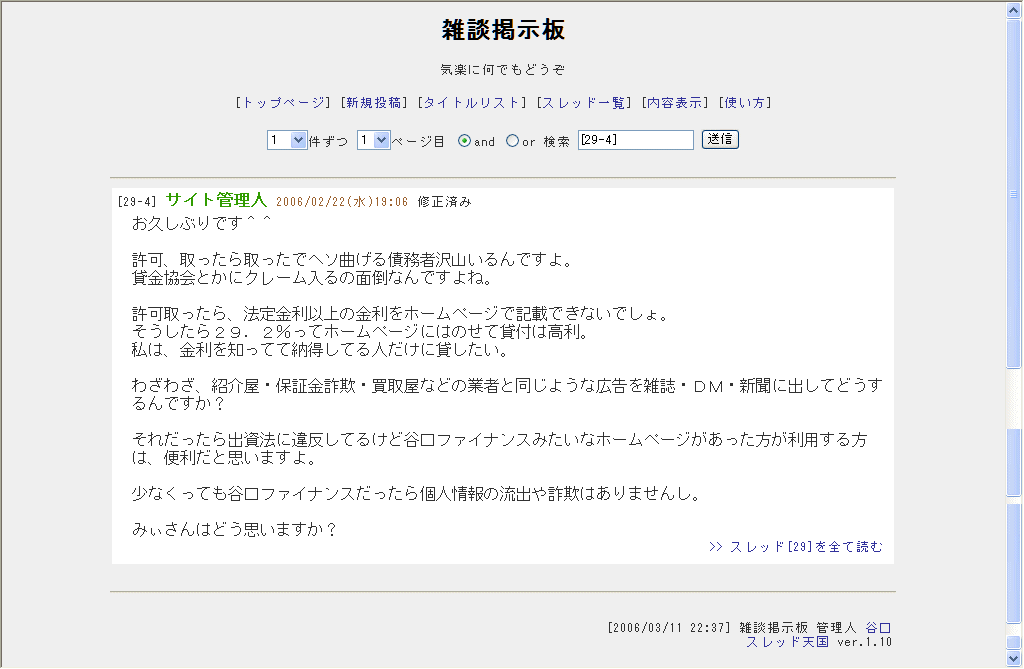Click the 内容表示 link
1024x669 pixels.
coord(675,103)
